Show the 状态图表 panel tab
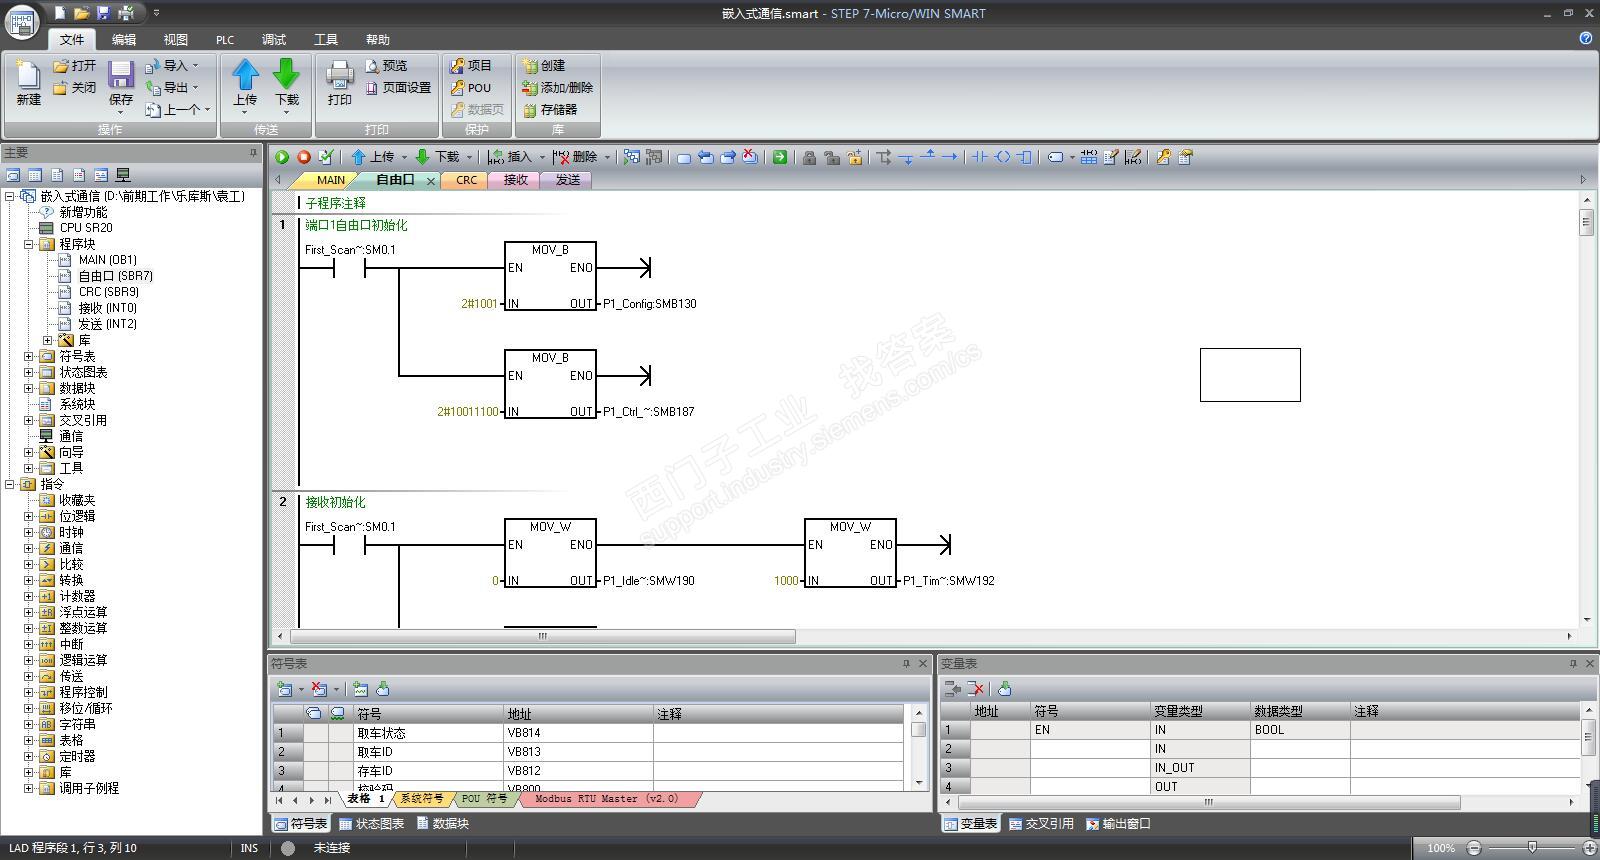1600x860 pixels. [372, 824]
